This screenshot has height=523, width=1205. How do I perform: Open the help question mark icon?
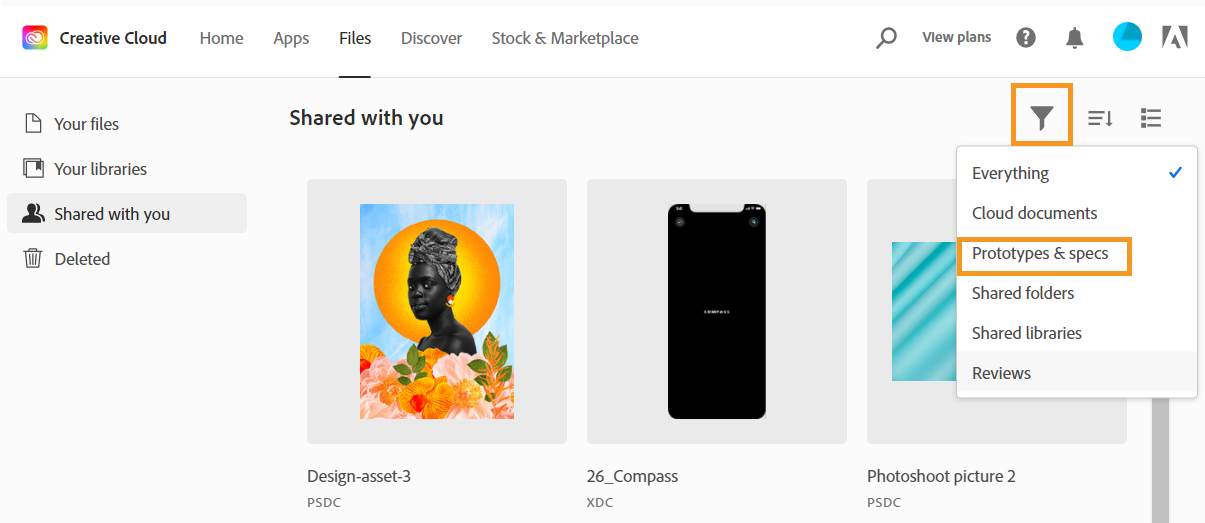click(1026, 38)
